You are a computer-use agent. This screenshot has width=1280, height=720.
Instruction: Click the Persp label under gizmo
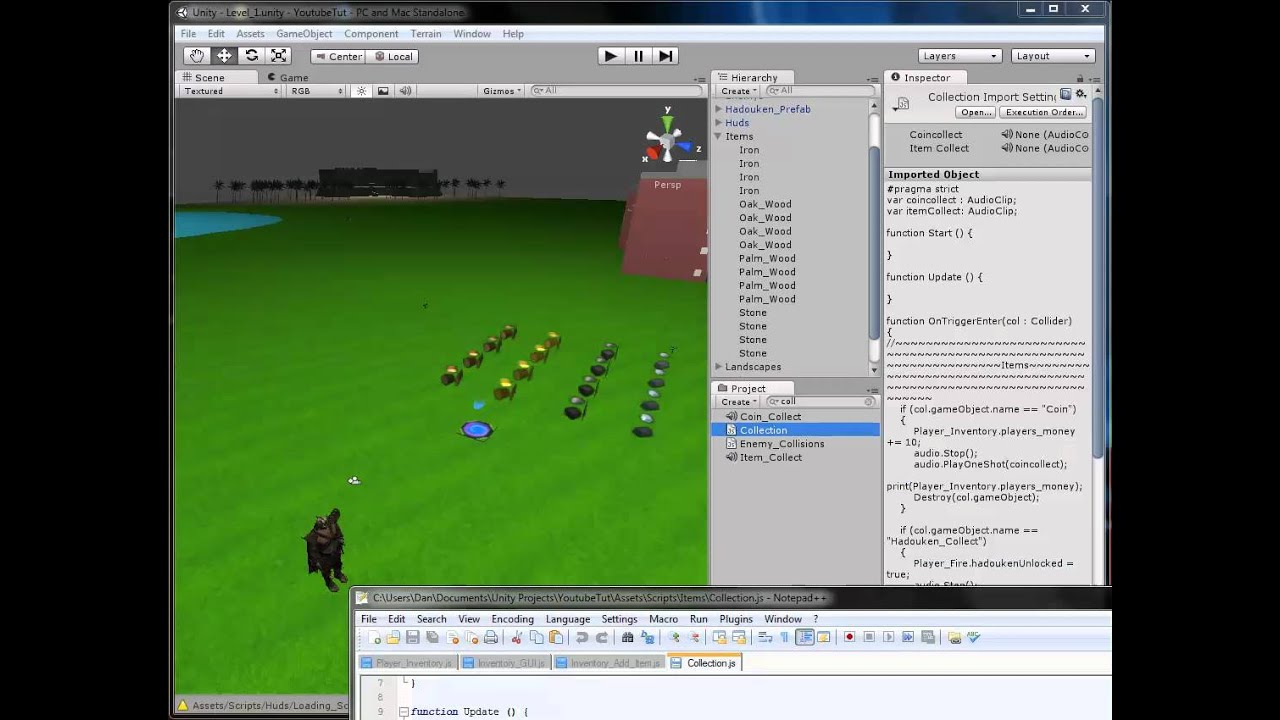tap(667, 185)
